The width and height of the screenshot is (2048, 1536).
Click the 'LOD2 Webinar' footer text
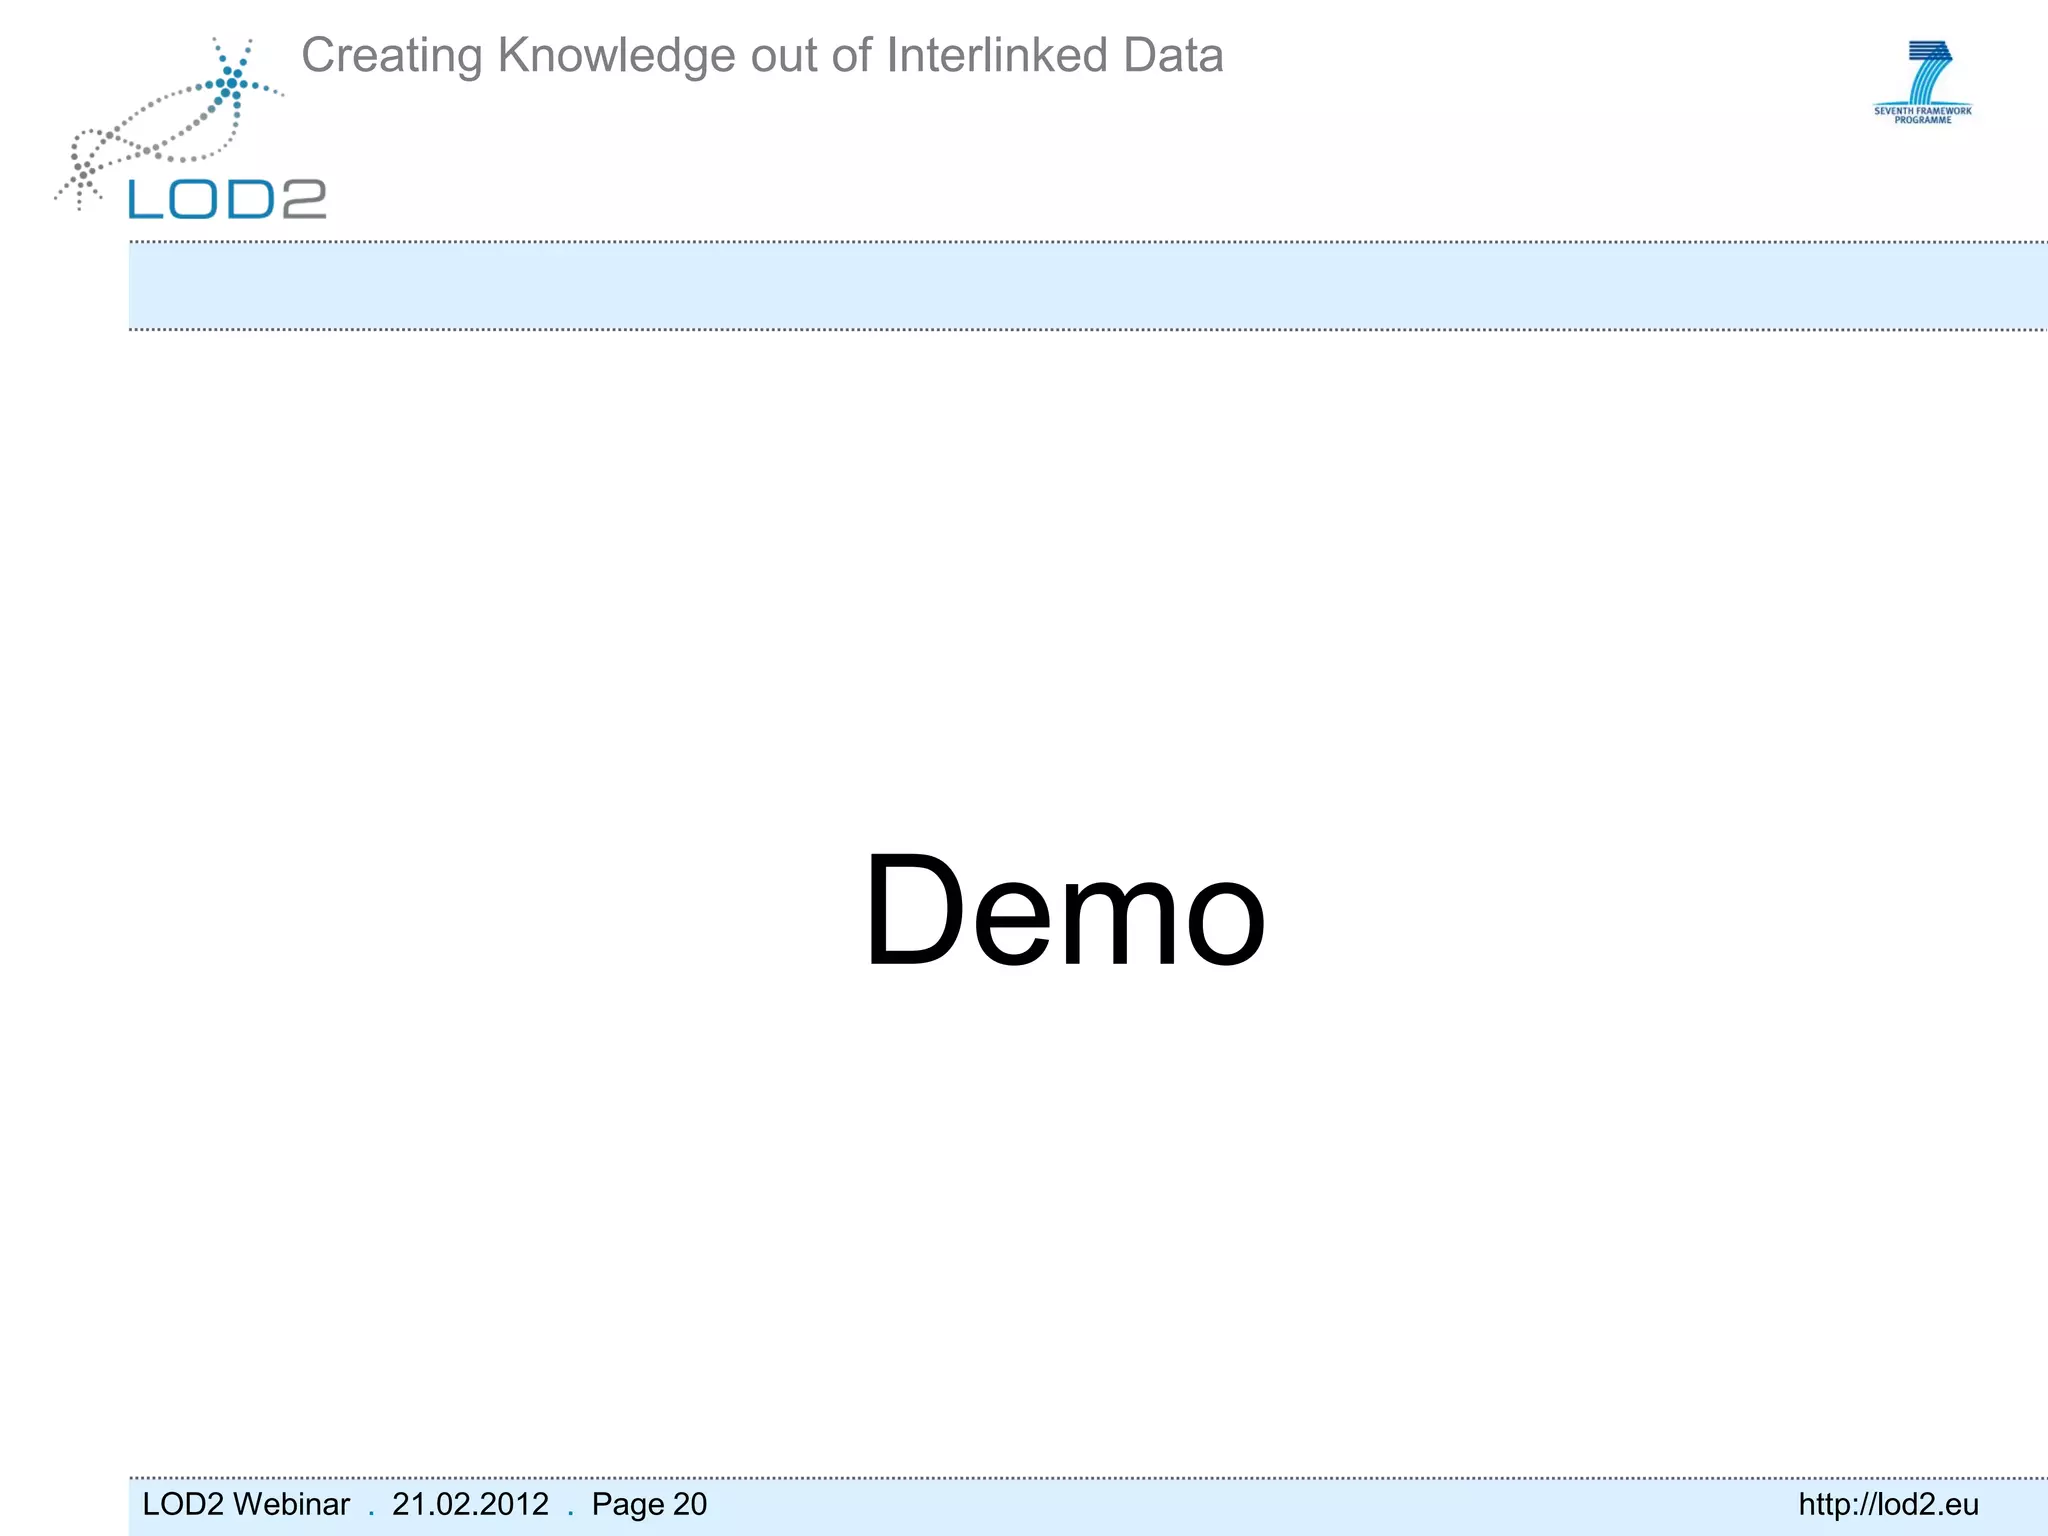tap(246, 1504)
